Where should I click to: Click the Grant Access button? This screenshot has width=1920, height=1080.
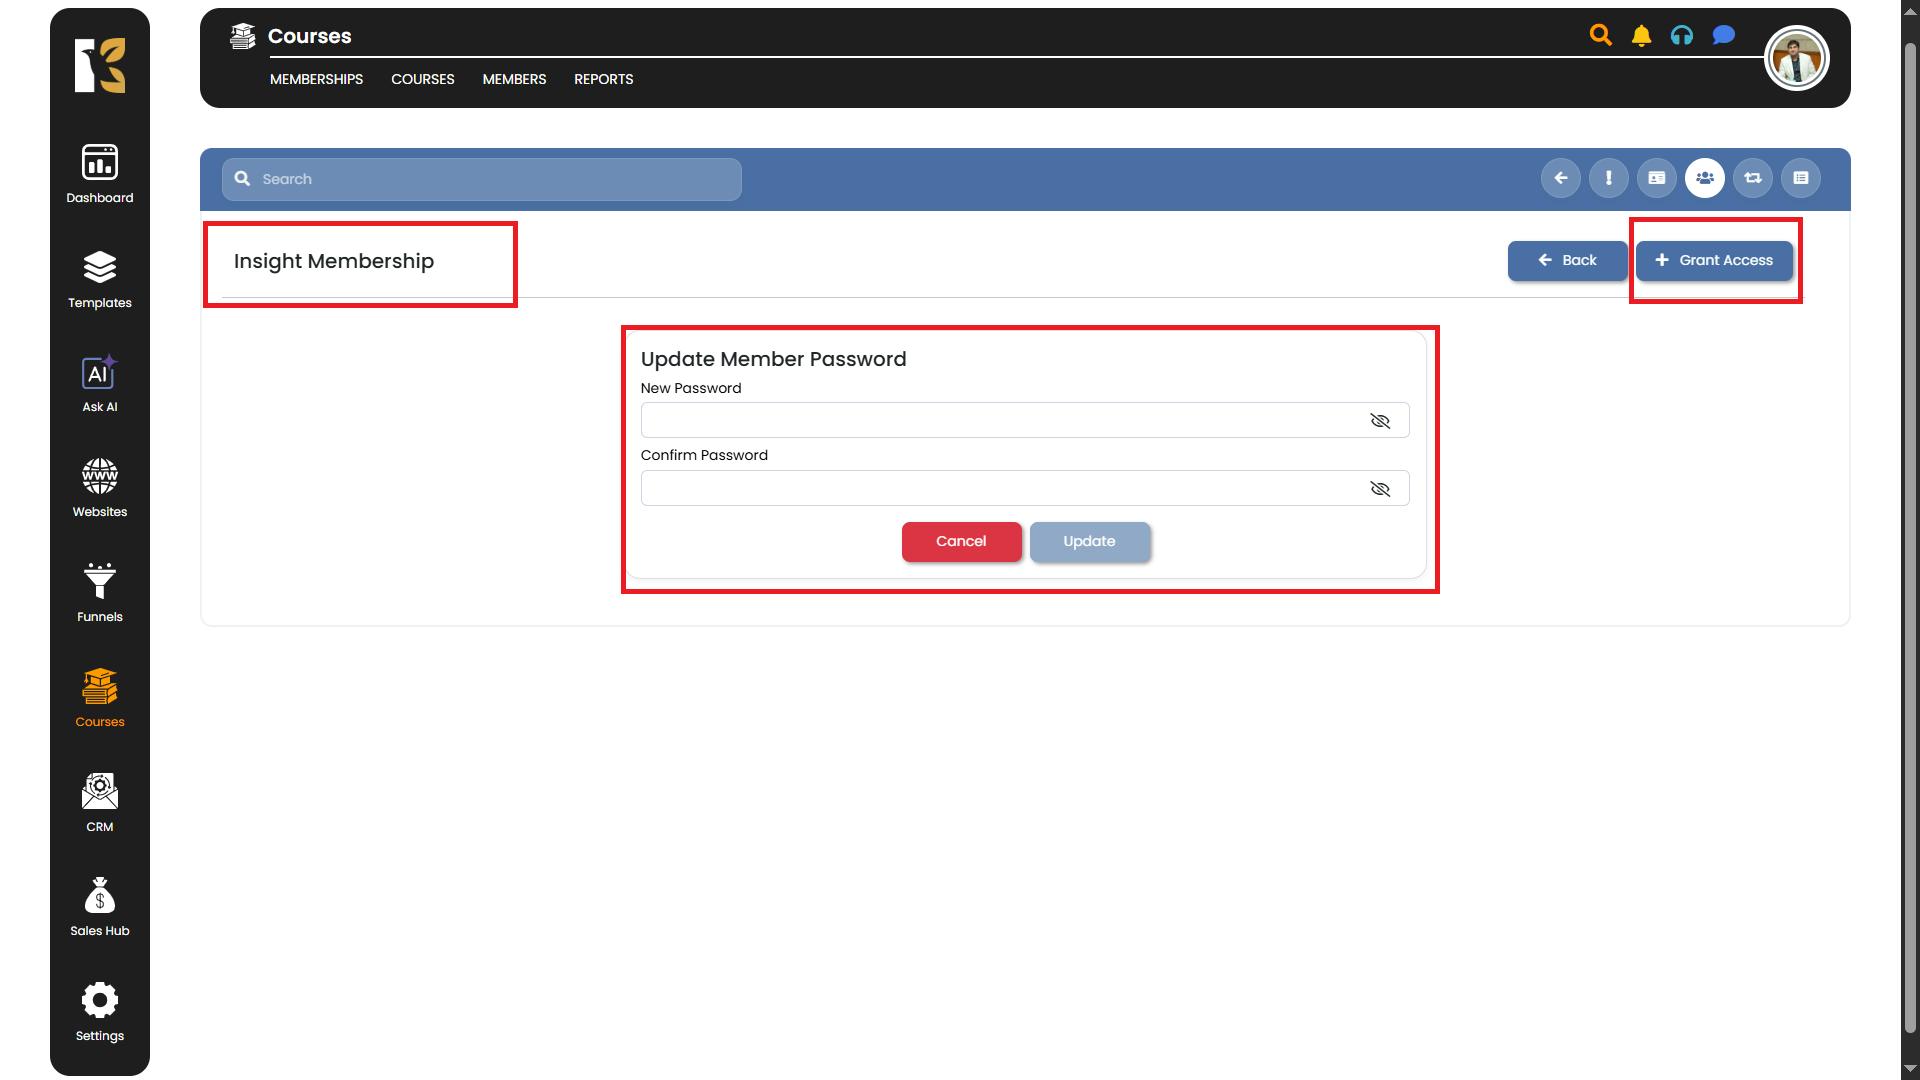[x=1714, y=260]
